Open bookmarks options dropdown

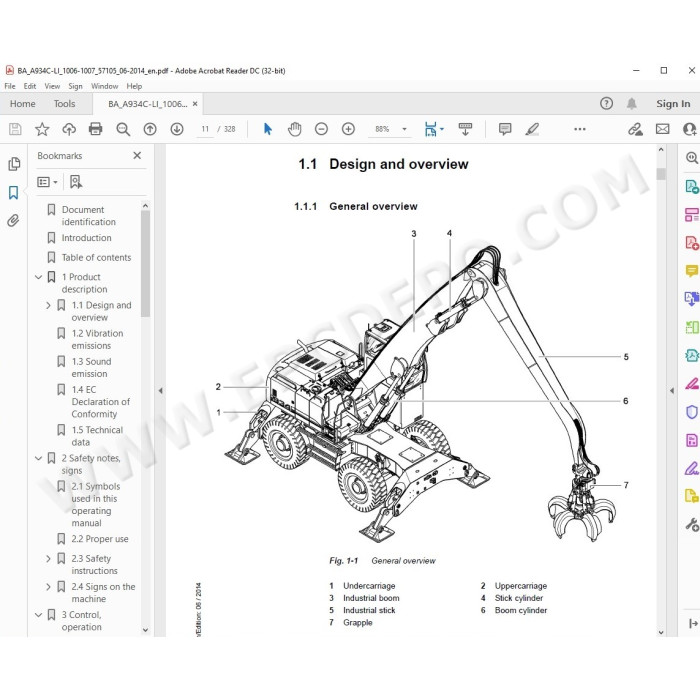tap(47, 182)
